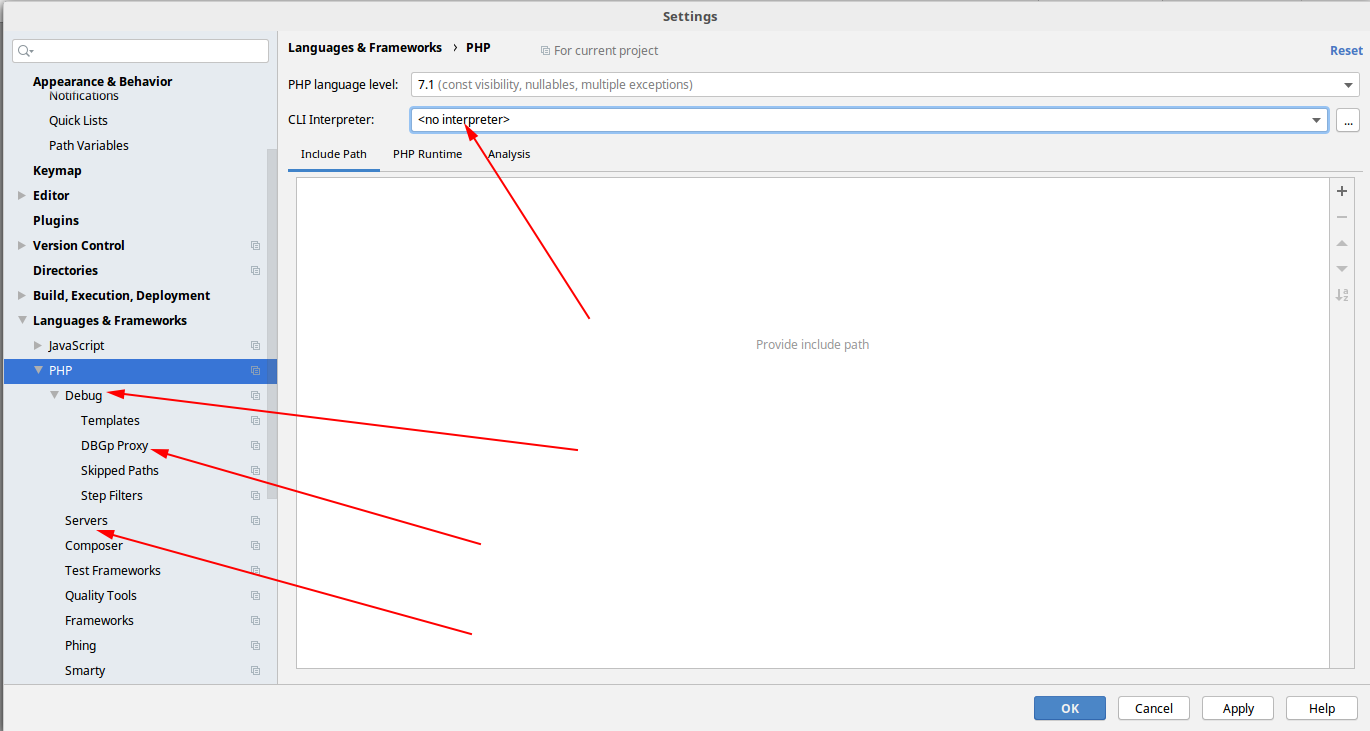
Task: Select Keymap in settings tree
Action: point(57,171)
